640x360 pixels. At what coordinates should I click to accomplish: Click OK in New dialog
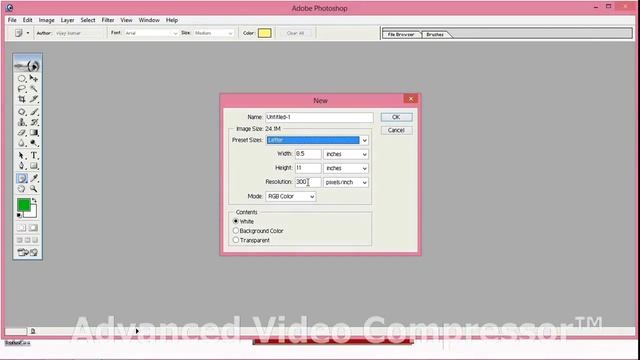point(396,117)
